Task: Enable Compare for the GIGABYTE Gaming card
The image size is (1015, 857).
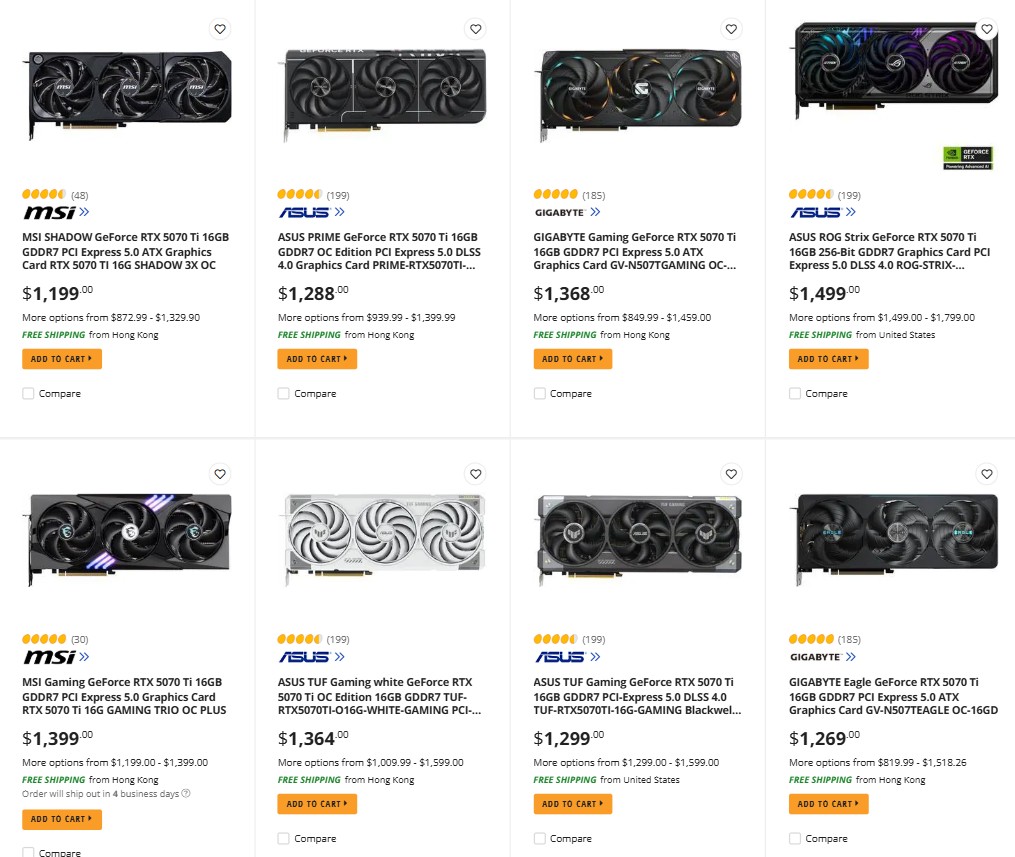Action: click(x=539, y=393)
